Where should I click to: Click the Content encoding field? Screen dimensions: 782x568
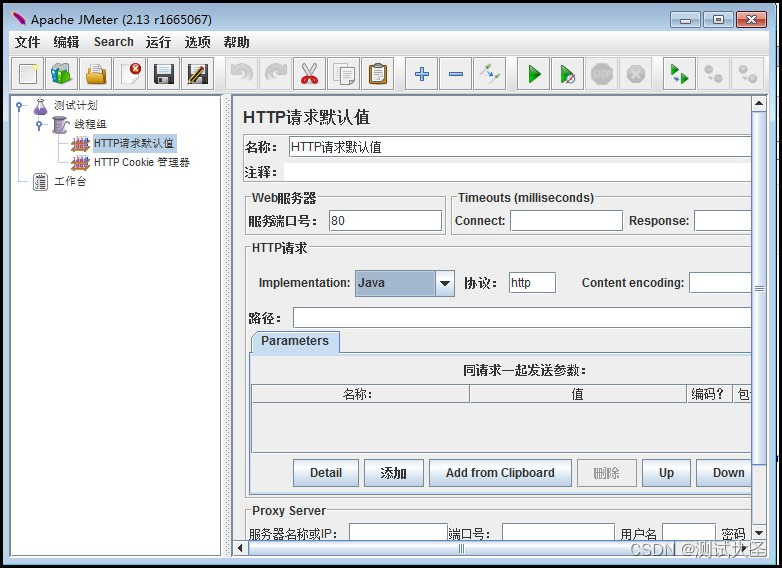coord(720,283)
